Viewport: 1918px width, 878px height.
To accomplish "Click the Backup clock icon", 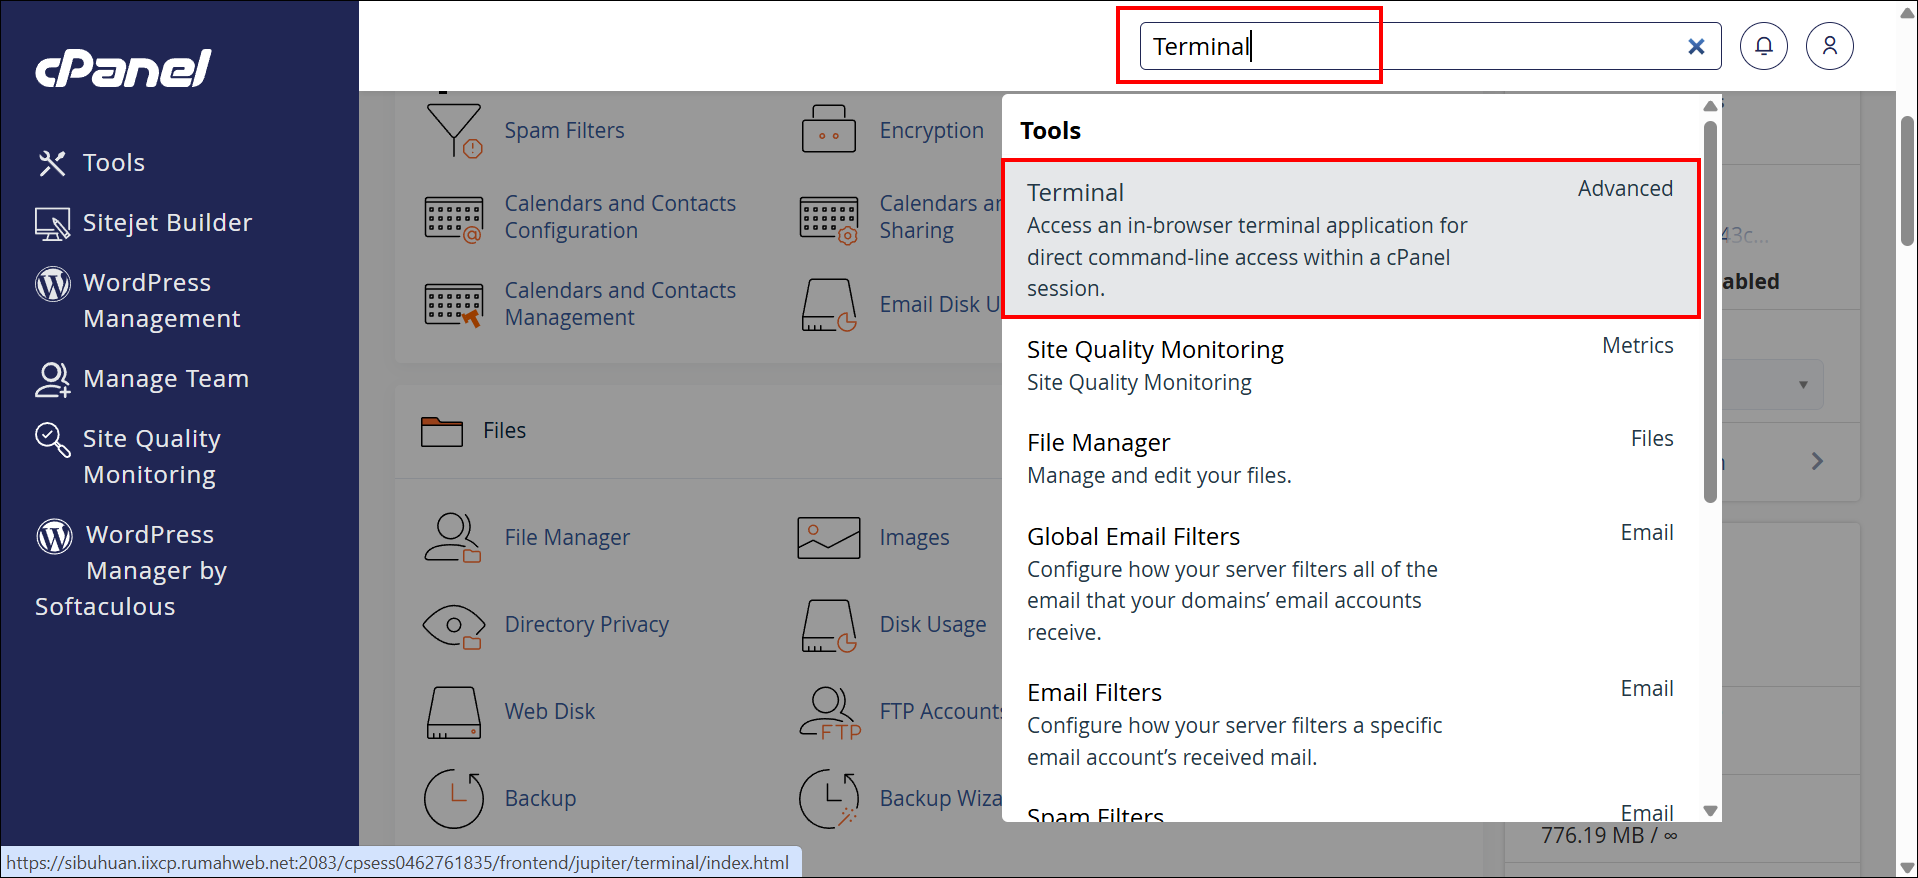I will (x=453, y=799).
